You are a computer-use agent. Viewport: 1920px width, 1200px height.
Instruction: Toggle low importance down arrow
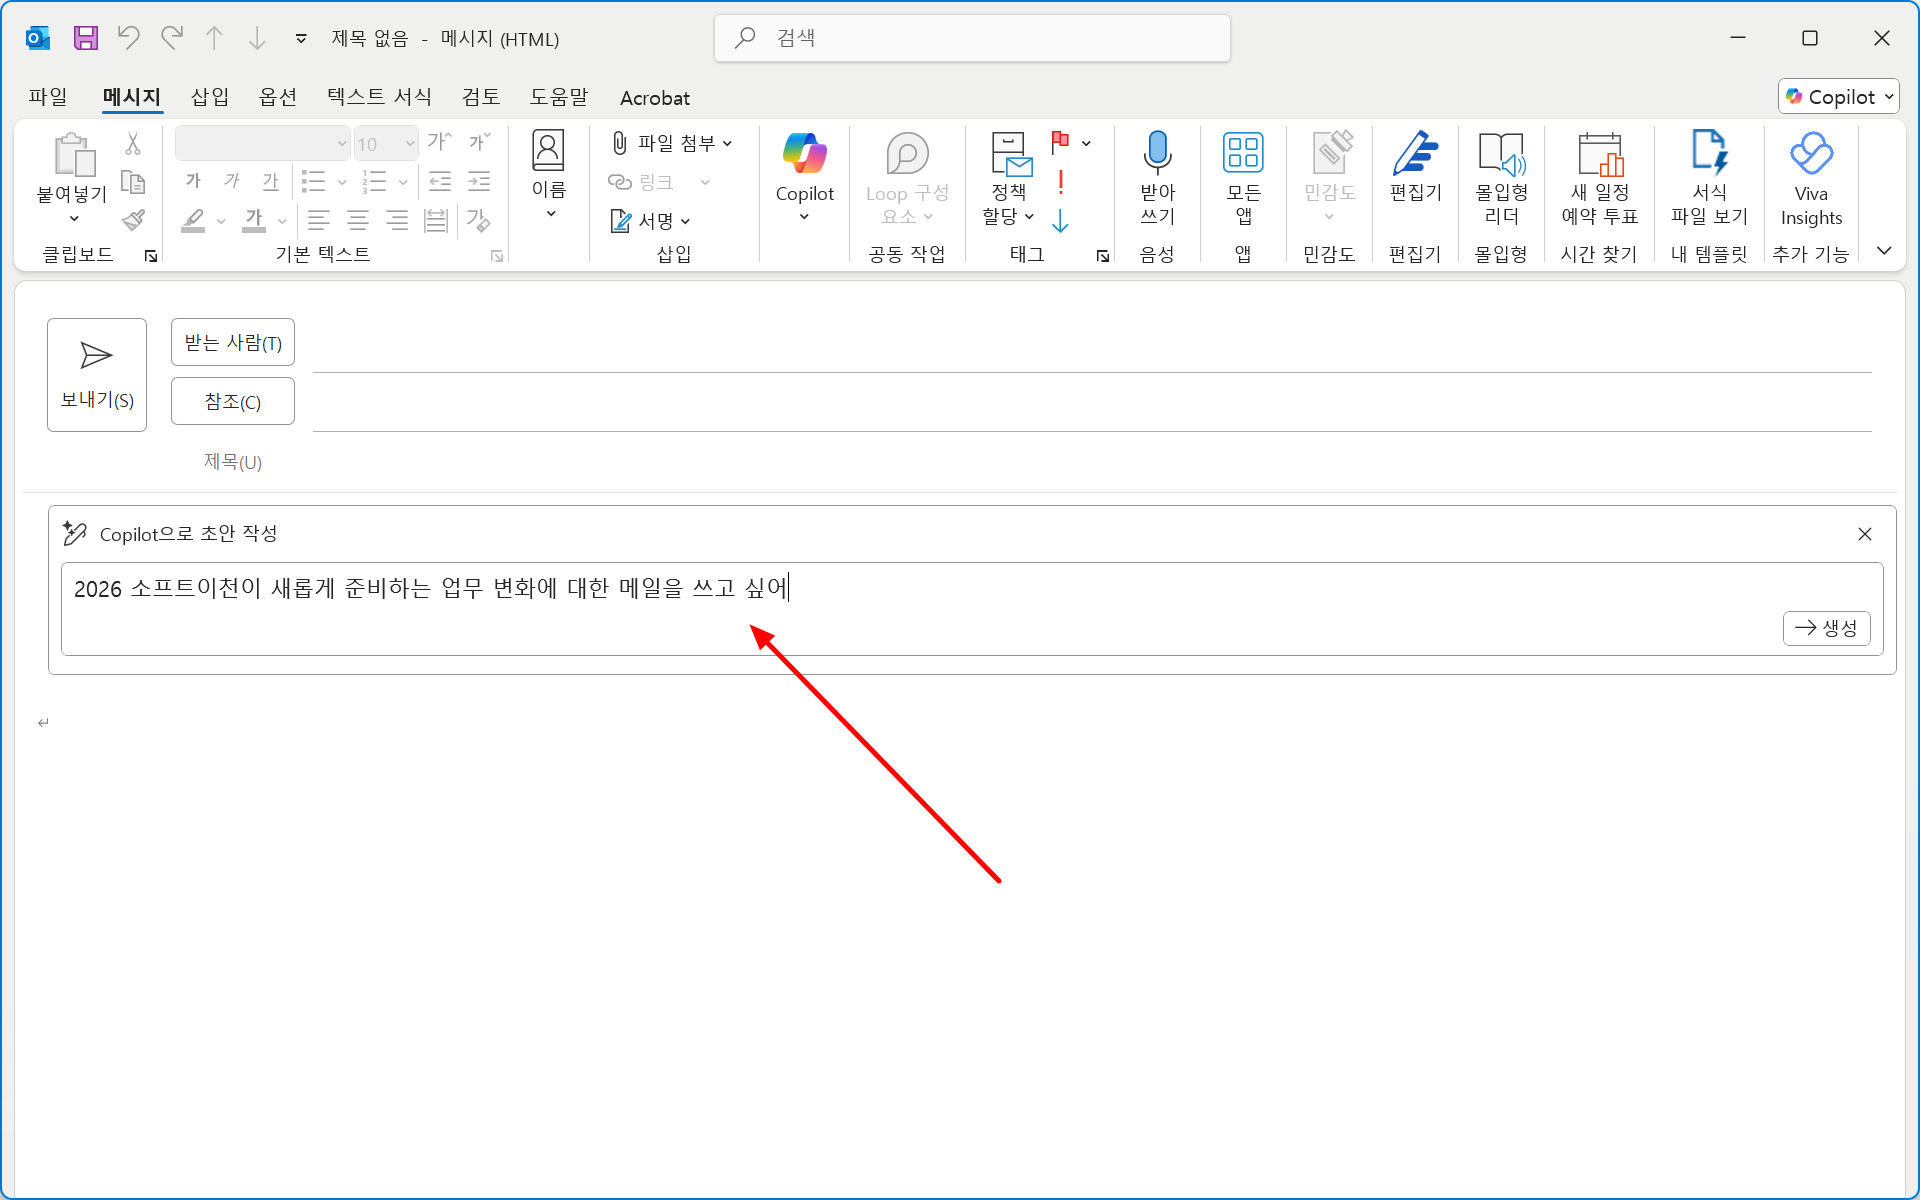(1061, 221)
